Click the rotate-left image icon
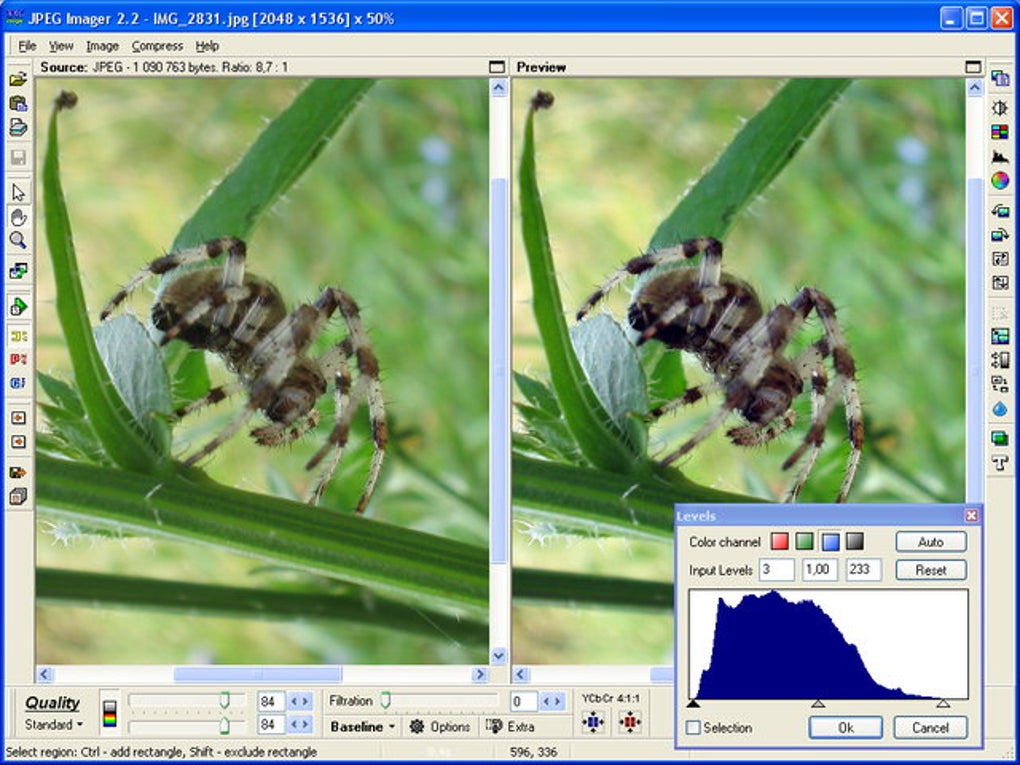 click(1000, 211)
